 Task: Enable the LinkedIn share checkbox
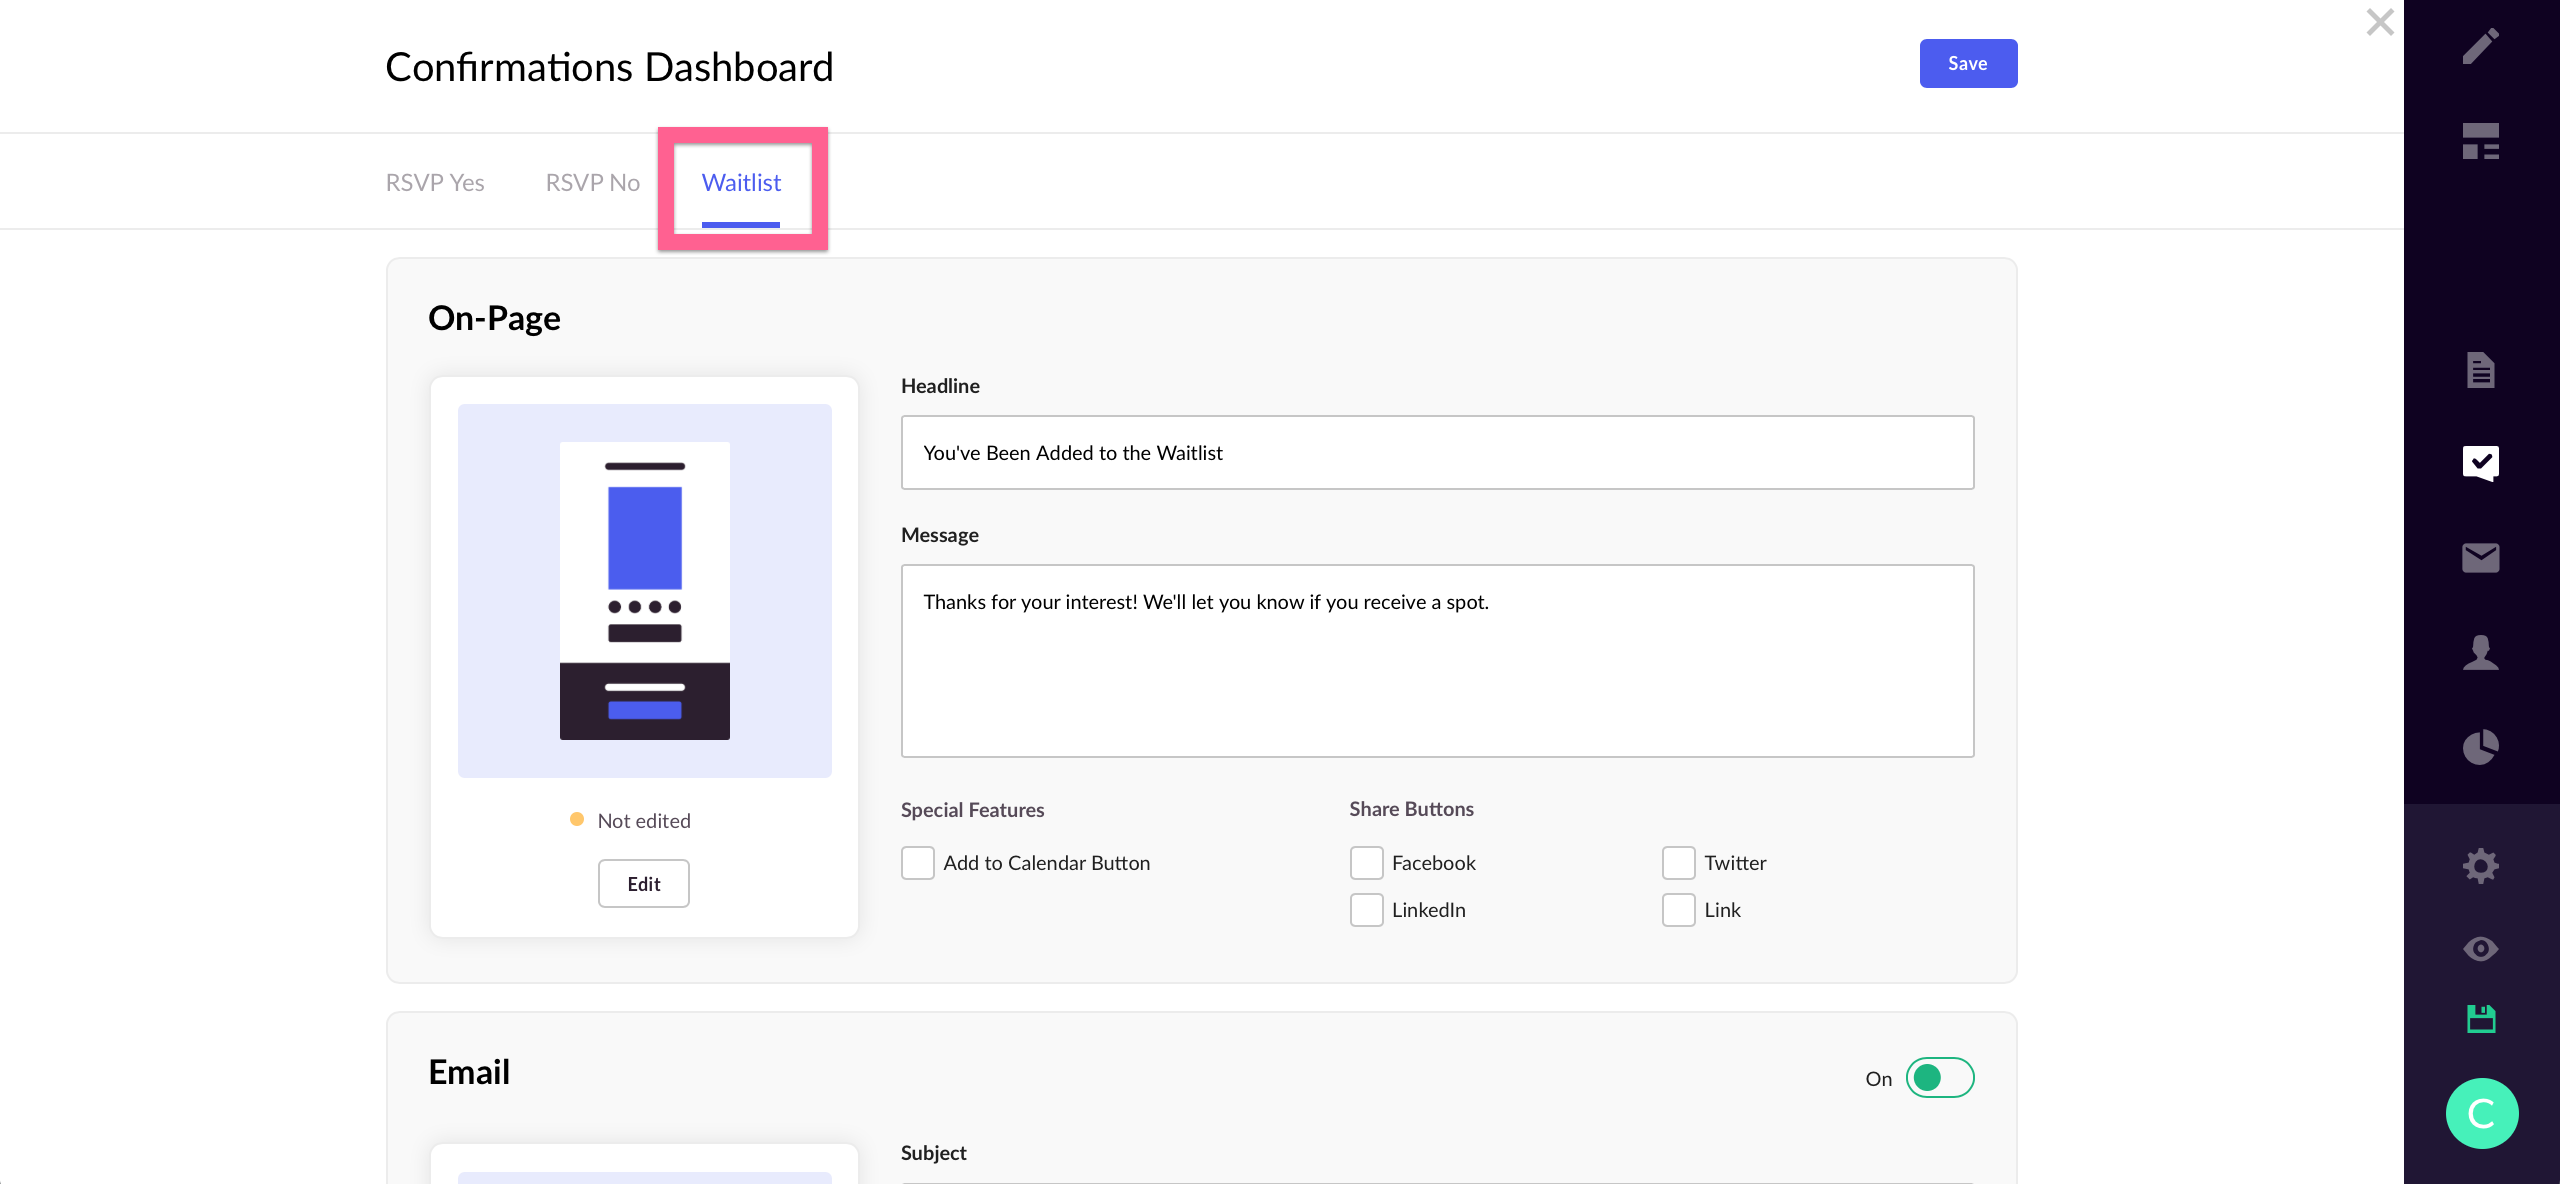tap(1366, 910)
